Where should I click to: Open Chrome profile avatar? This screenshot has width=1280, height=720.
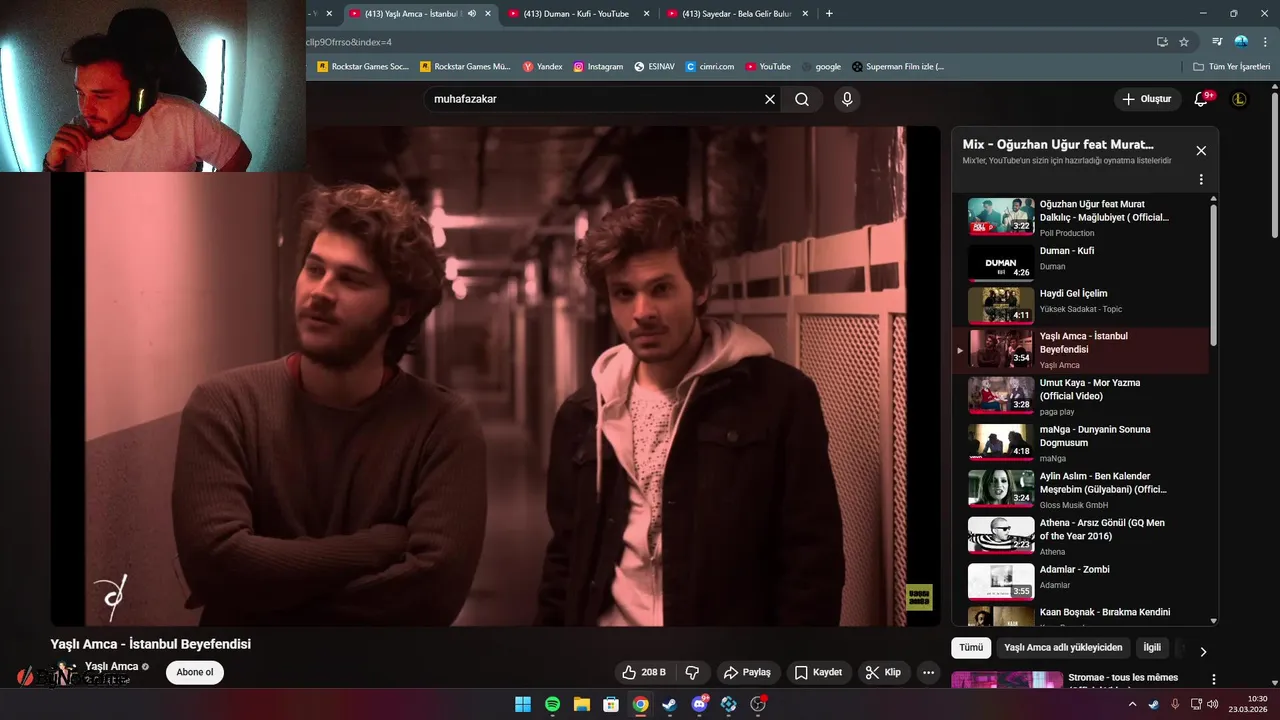pos(1241,42)
